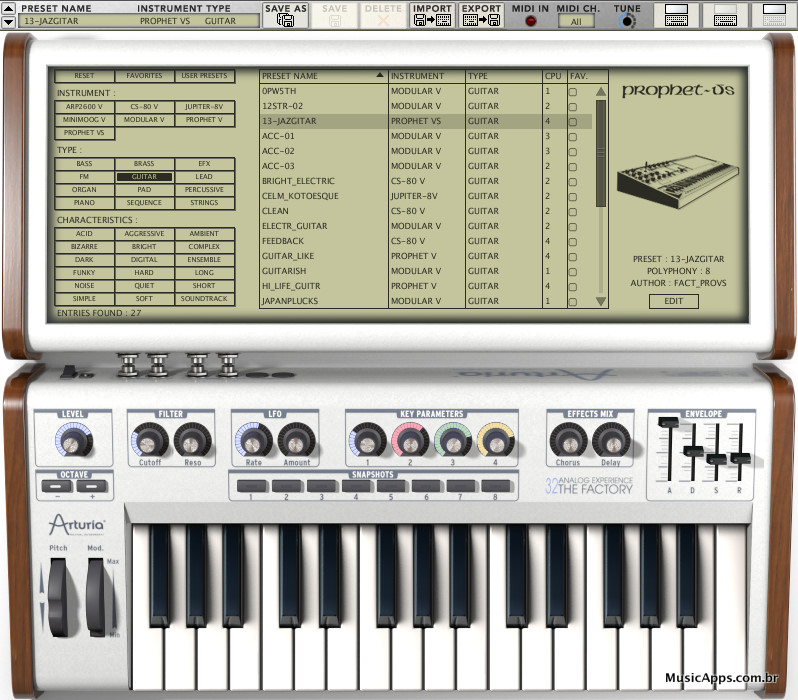This screenshot has width=798, height=700.
Task: Click the LFO Amount knob
Action: 296,441
